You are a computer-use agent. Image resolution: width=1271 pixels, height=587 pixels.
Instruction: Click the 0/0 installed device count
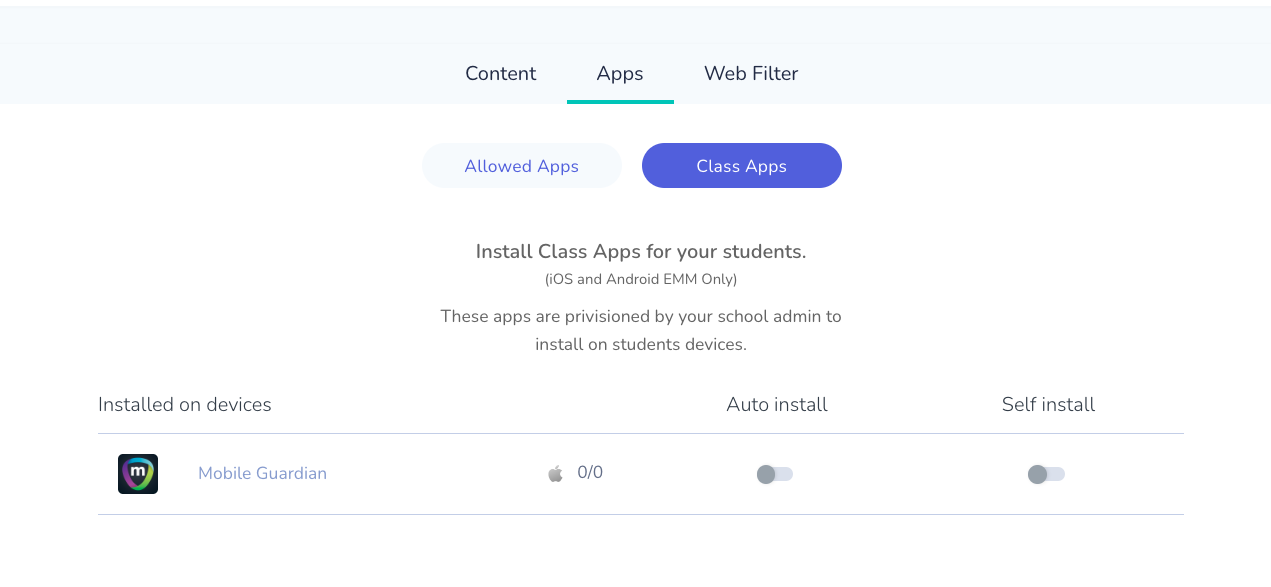tap(590, 473)
